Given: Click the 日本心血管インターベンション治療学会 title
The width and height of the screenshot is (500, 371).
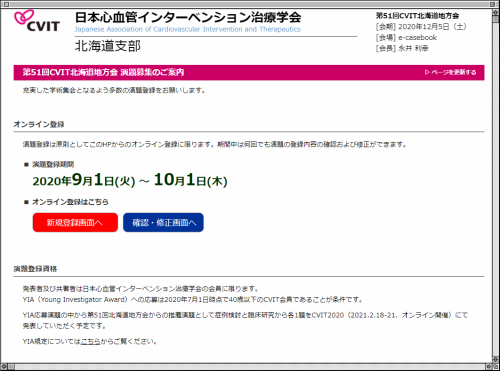Looking at the screenshot, I should [x=188, y=17].
